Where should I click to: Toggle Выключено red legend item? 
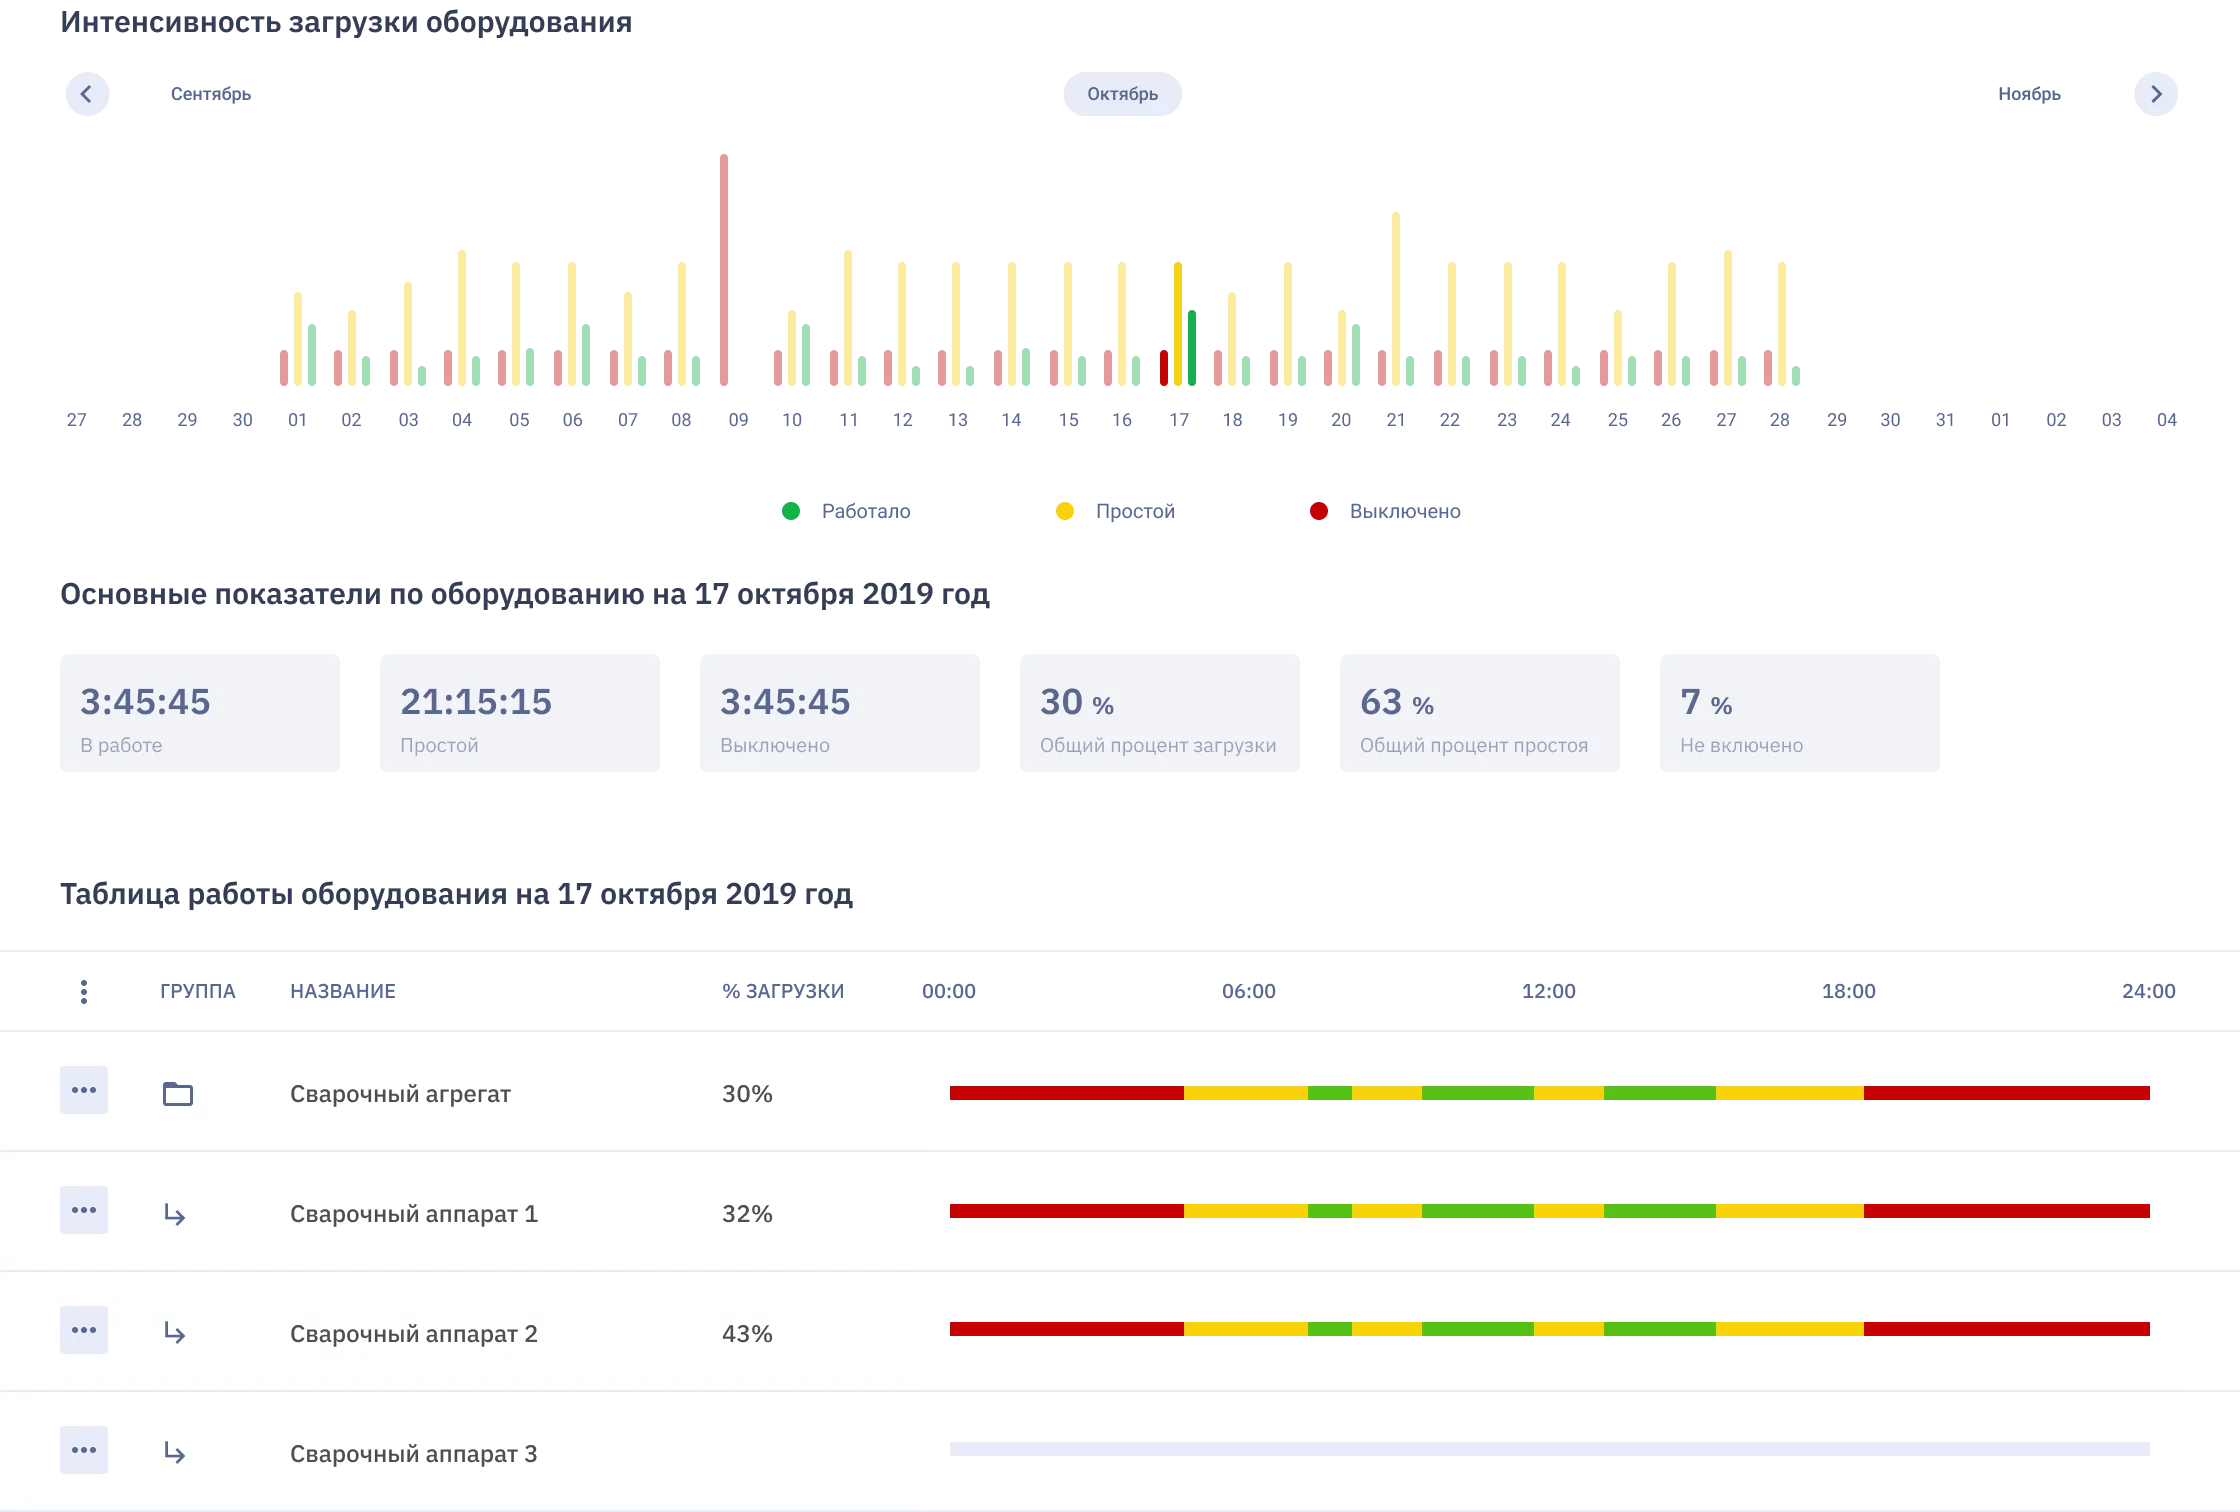click(1385, 511)
